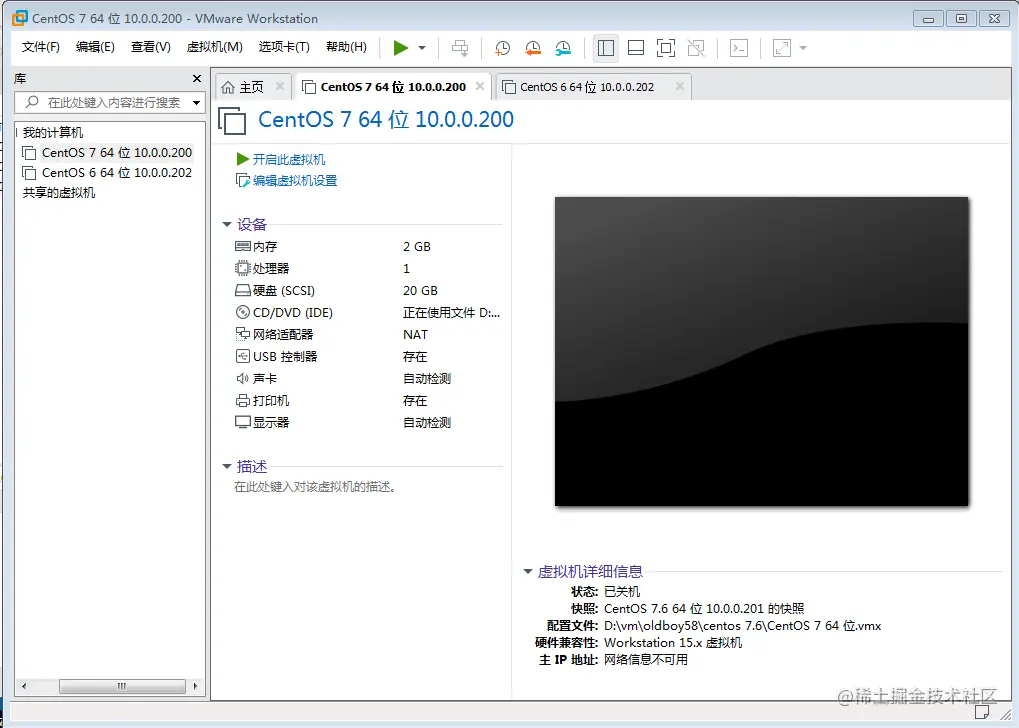Open 处理器 processor device entry

point(262,268)
